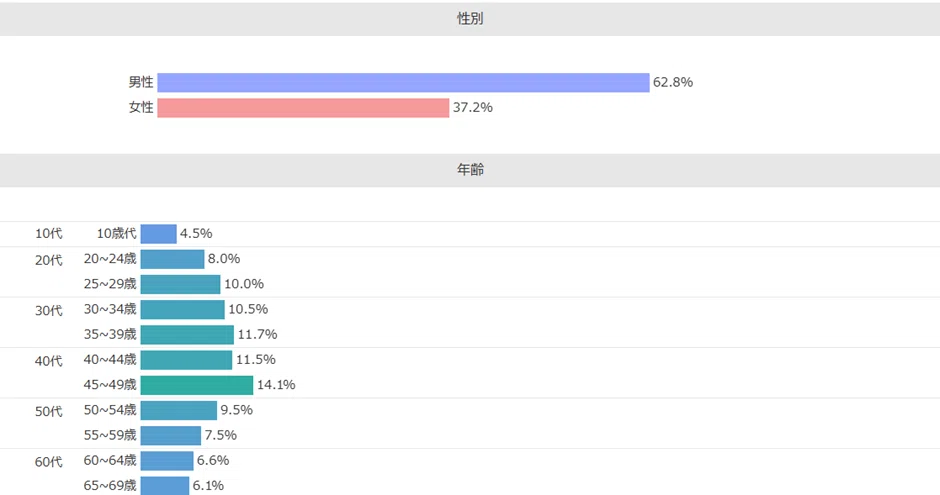940x495 pixels.
Task: Click the 55~59歳 bar
Action: [171, 435]
